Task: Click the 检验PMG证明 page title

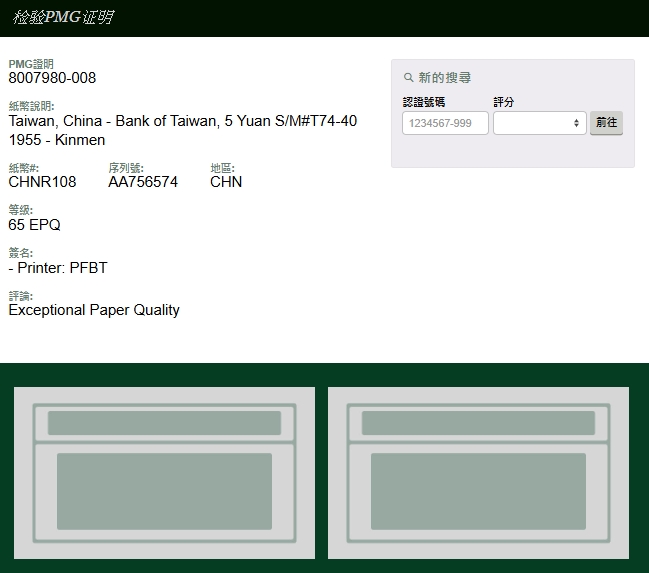Action: [x=63, y=17]
